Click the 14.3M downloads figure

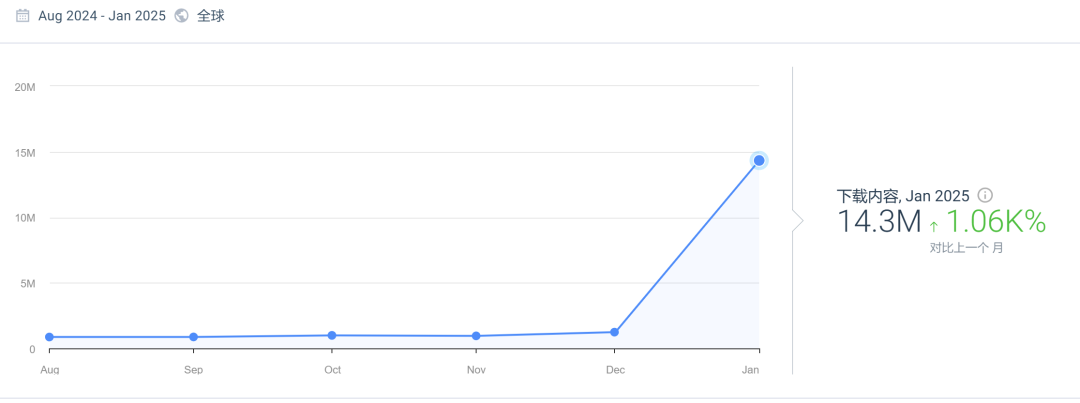pos(879,222)
